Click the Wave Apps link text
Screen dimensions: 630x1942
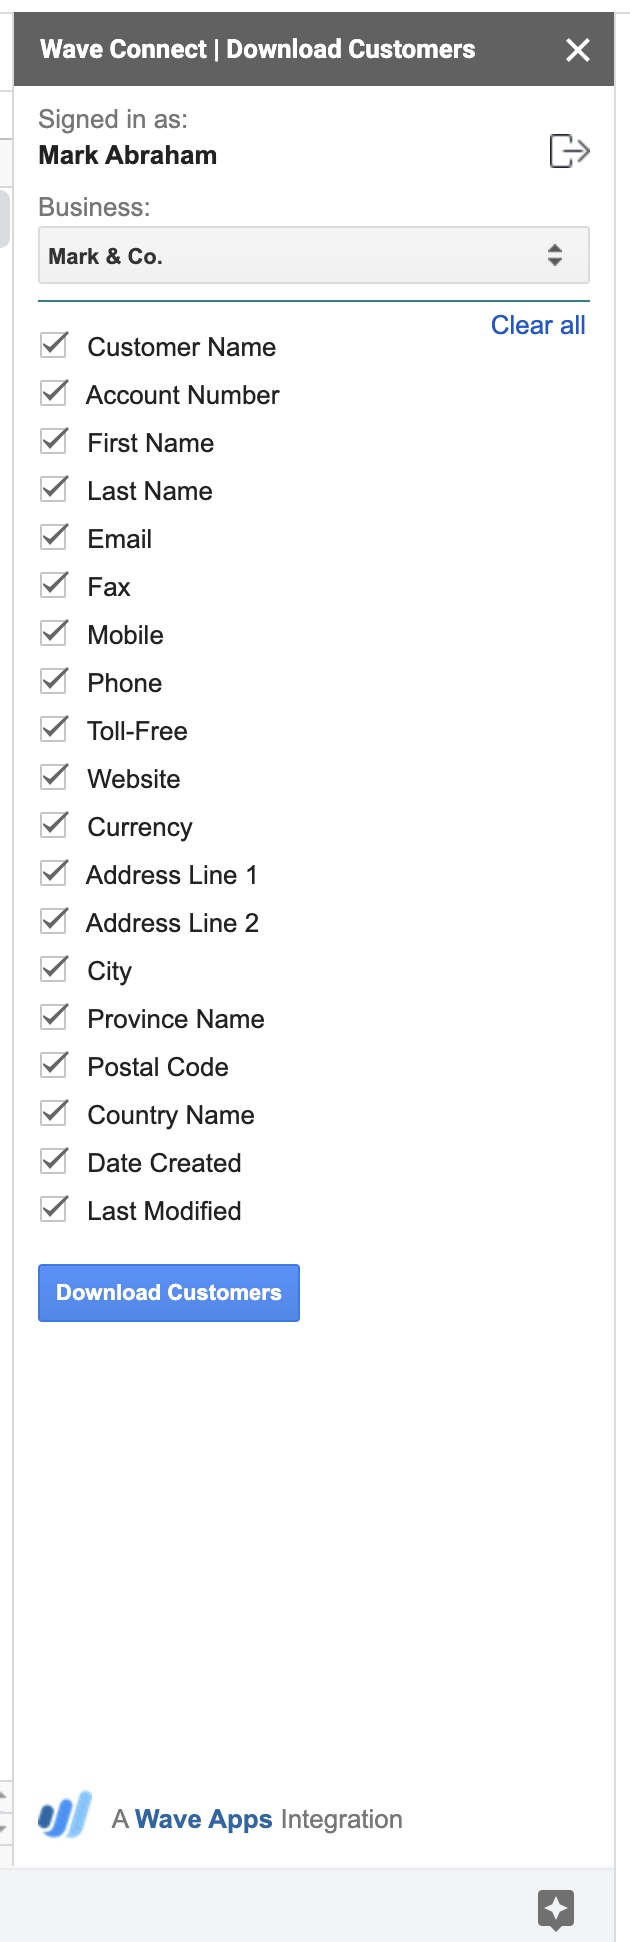pos(203,1818)
